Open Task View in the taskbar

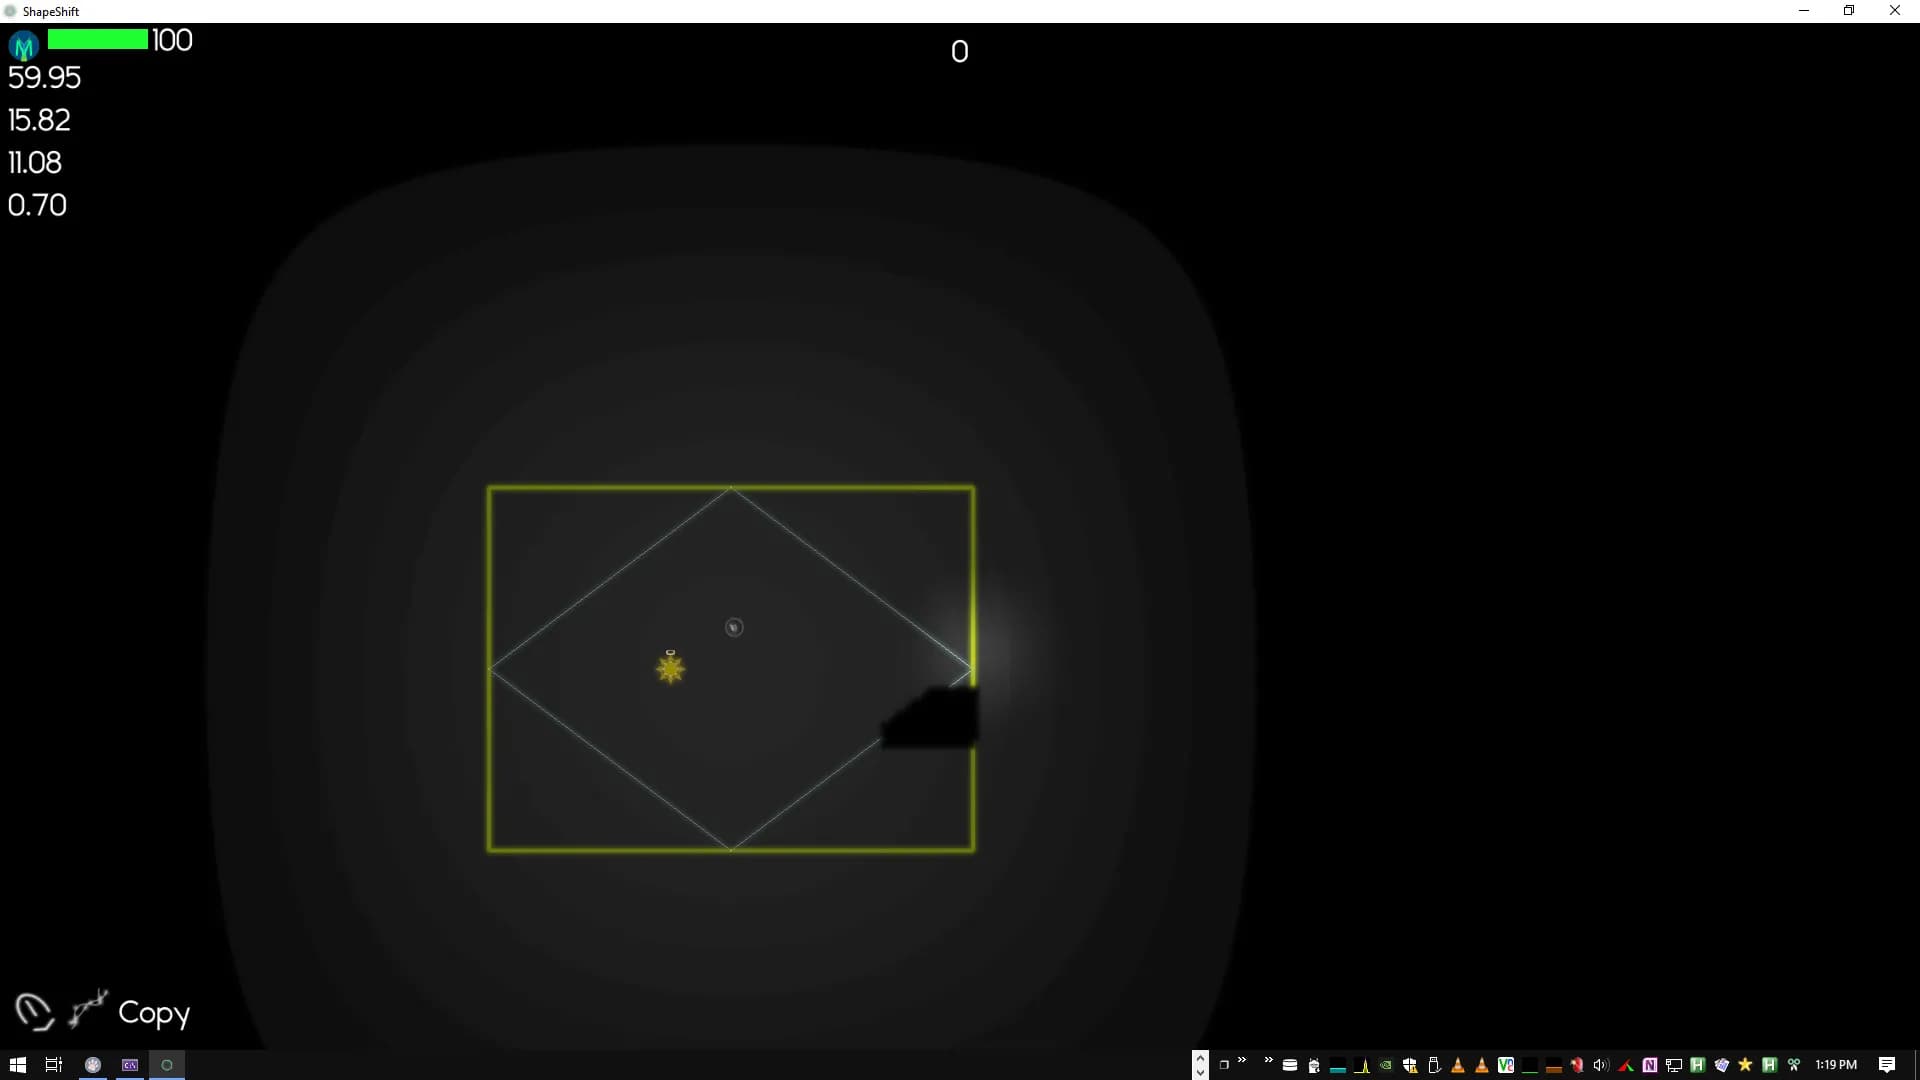54,1065
